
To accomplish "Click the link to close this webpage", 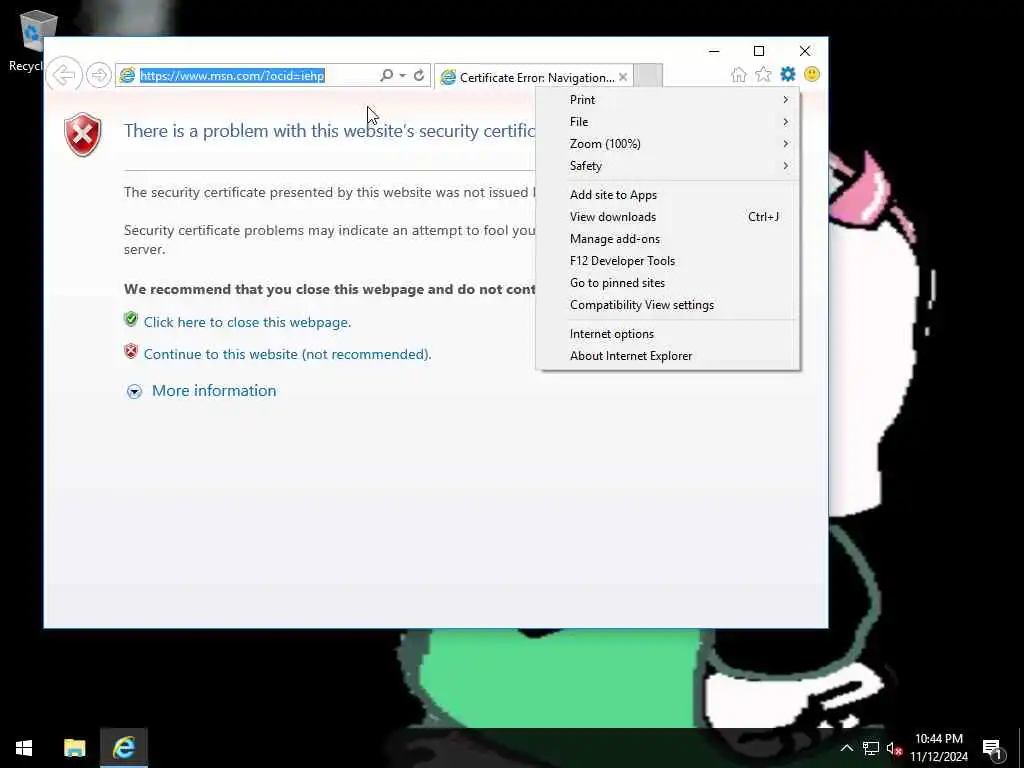I will [248, 322].
